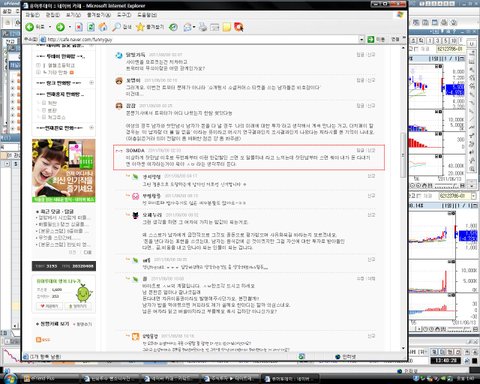
Task: Open the address bar URL dropdown
Action: [362, 39]
